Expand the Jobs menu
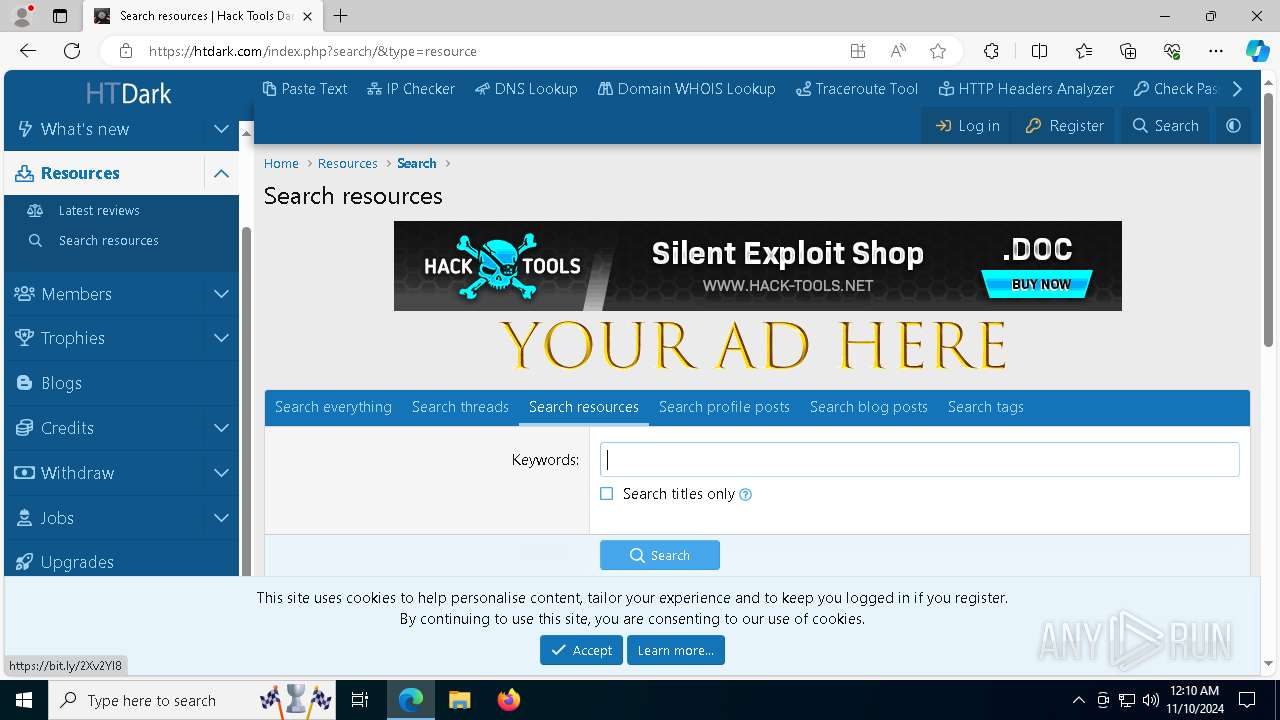This screenshot has height=720, width=1280. (x=221, y=518)
